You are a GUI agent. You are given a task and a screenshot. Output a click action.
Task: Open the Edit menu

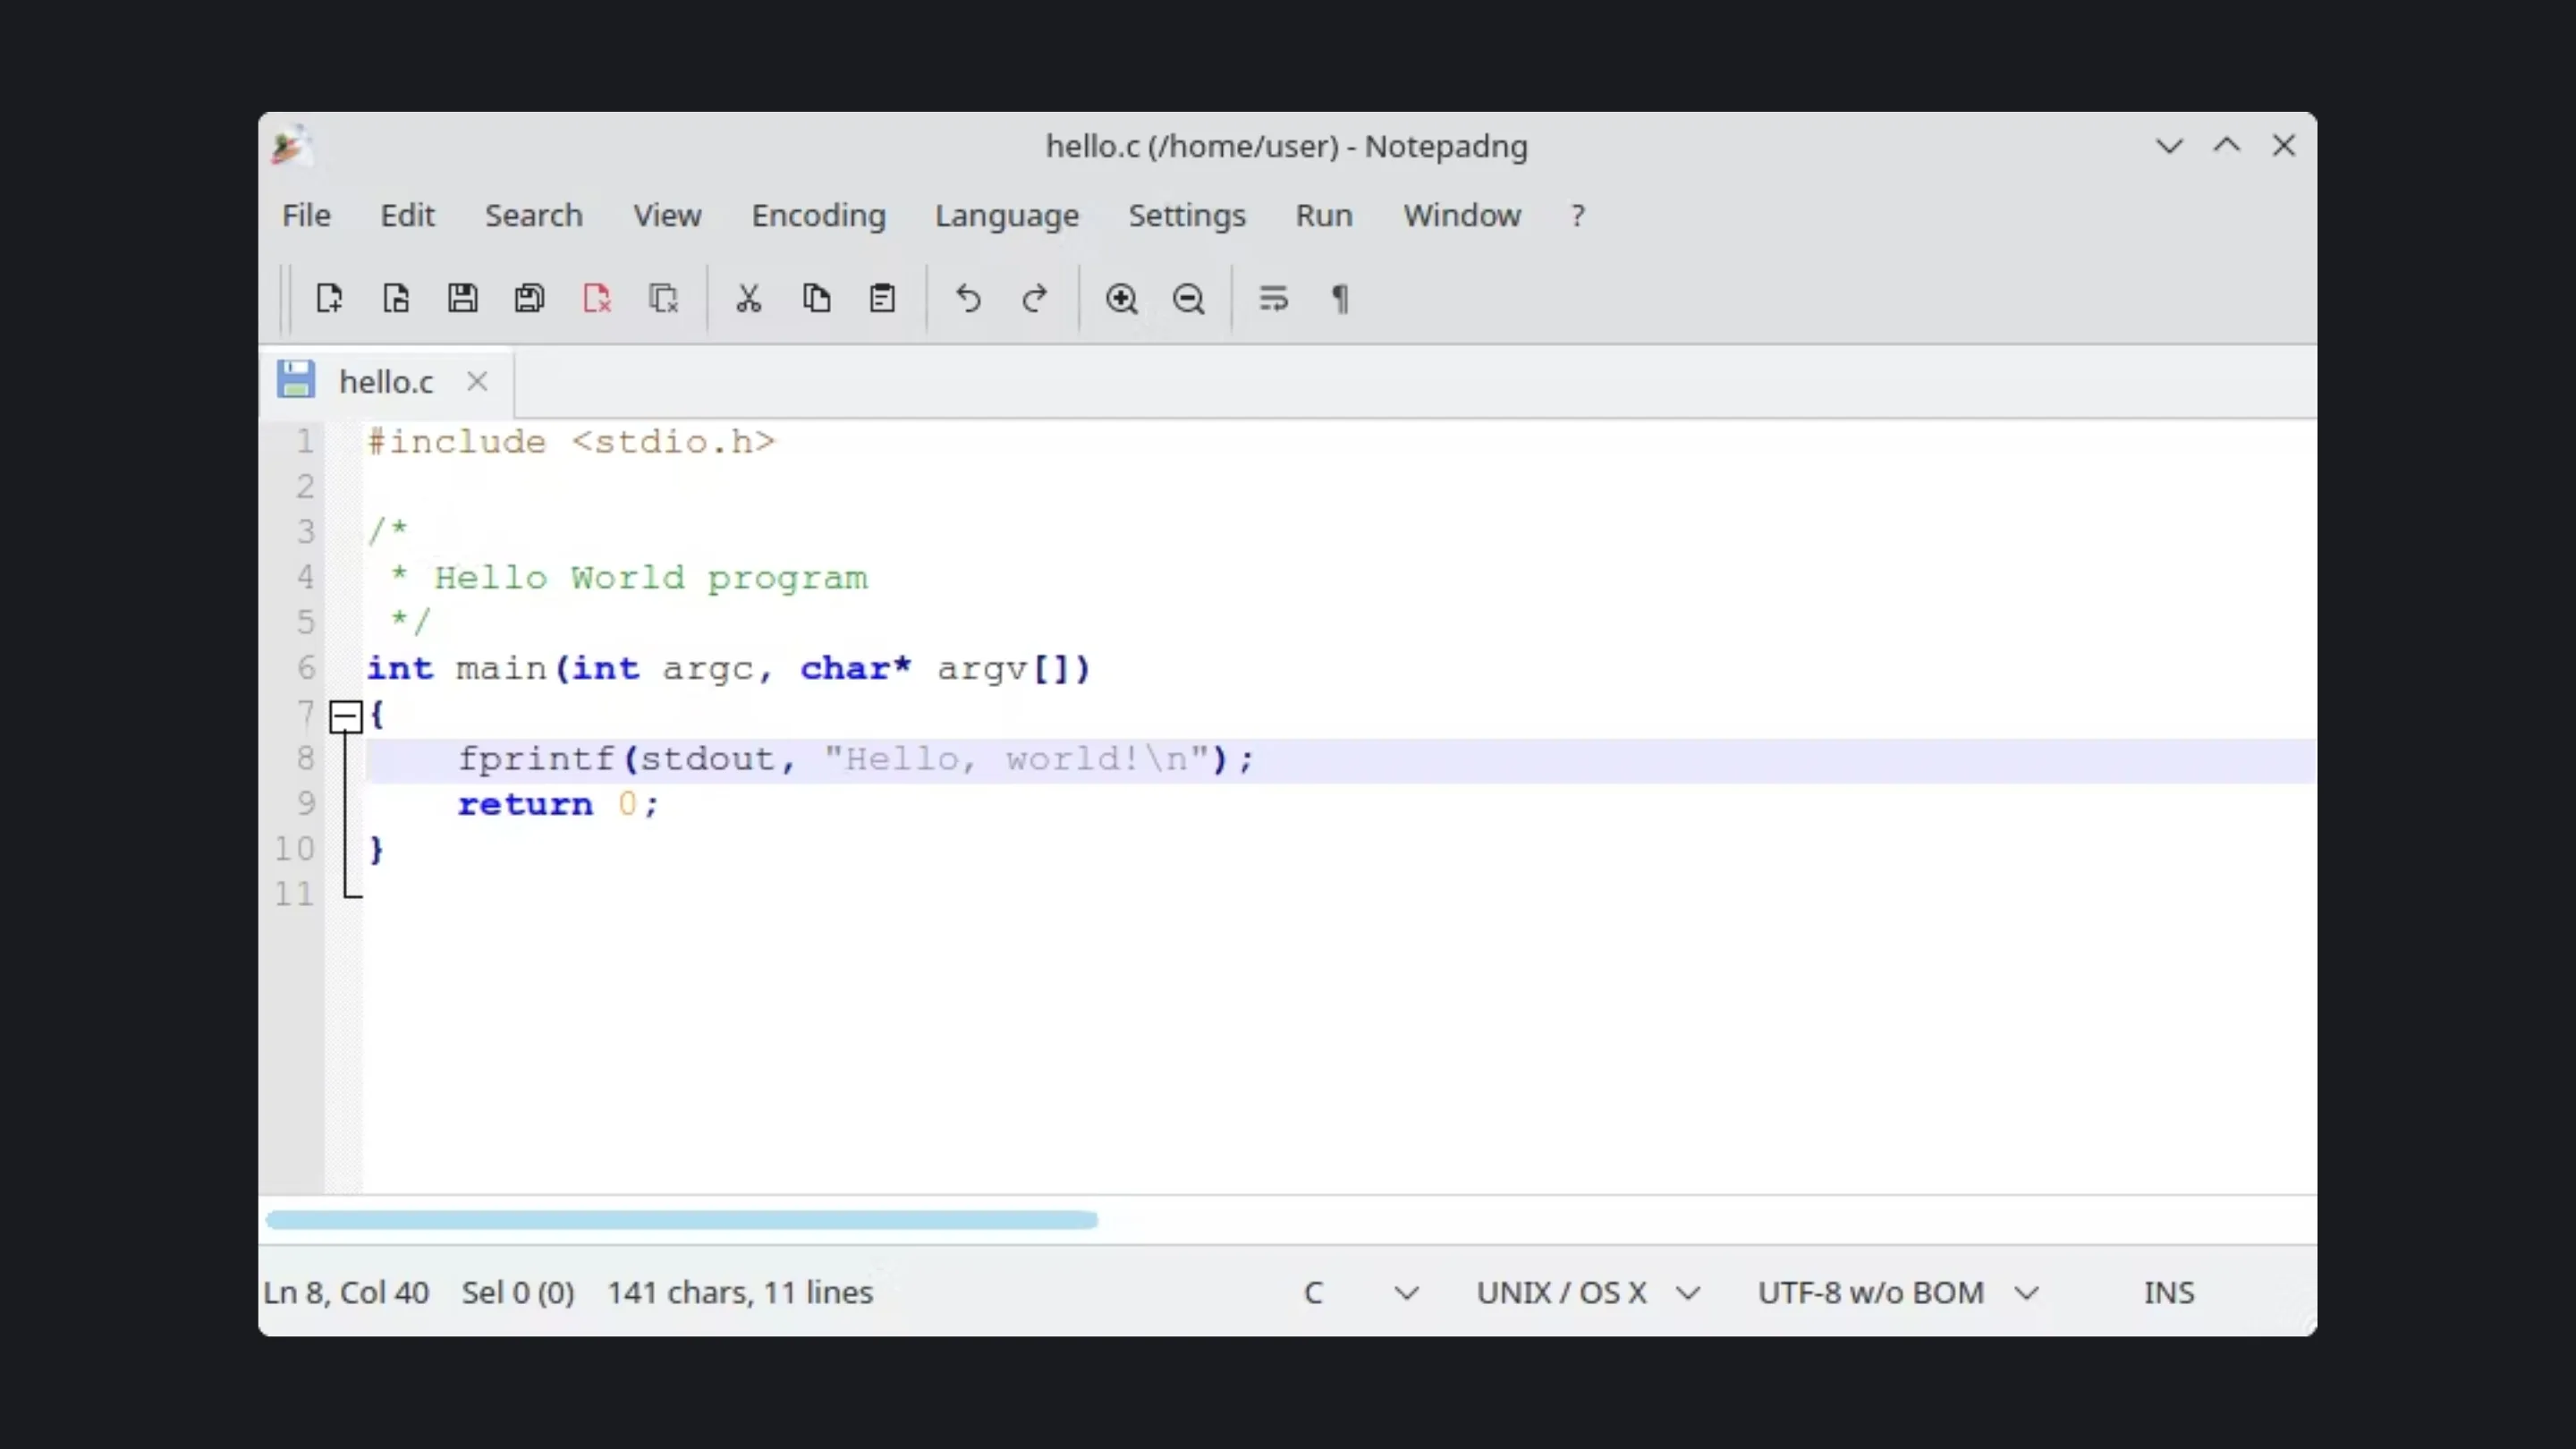pos(407,215)
